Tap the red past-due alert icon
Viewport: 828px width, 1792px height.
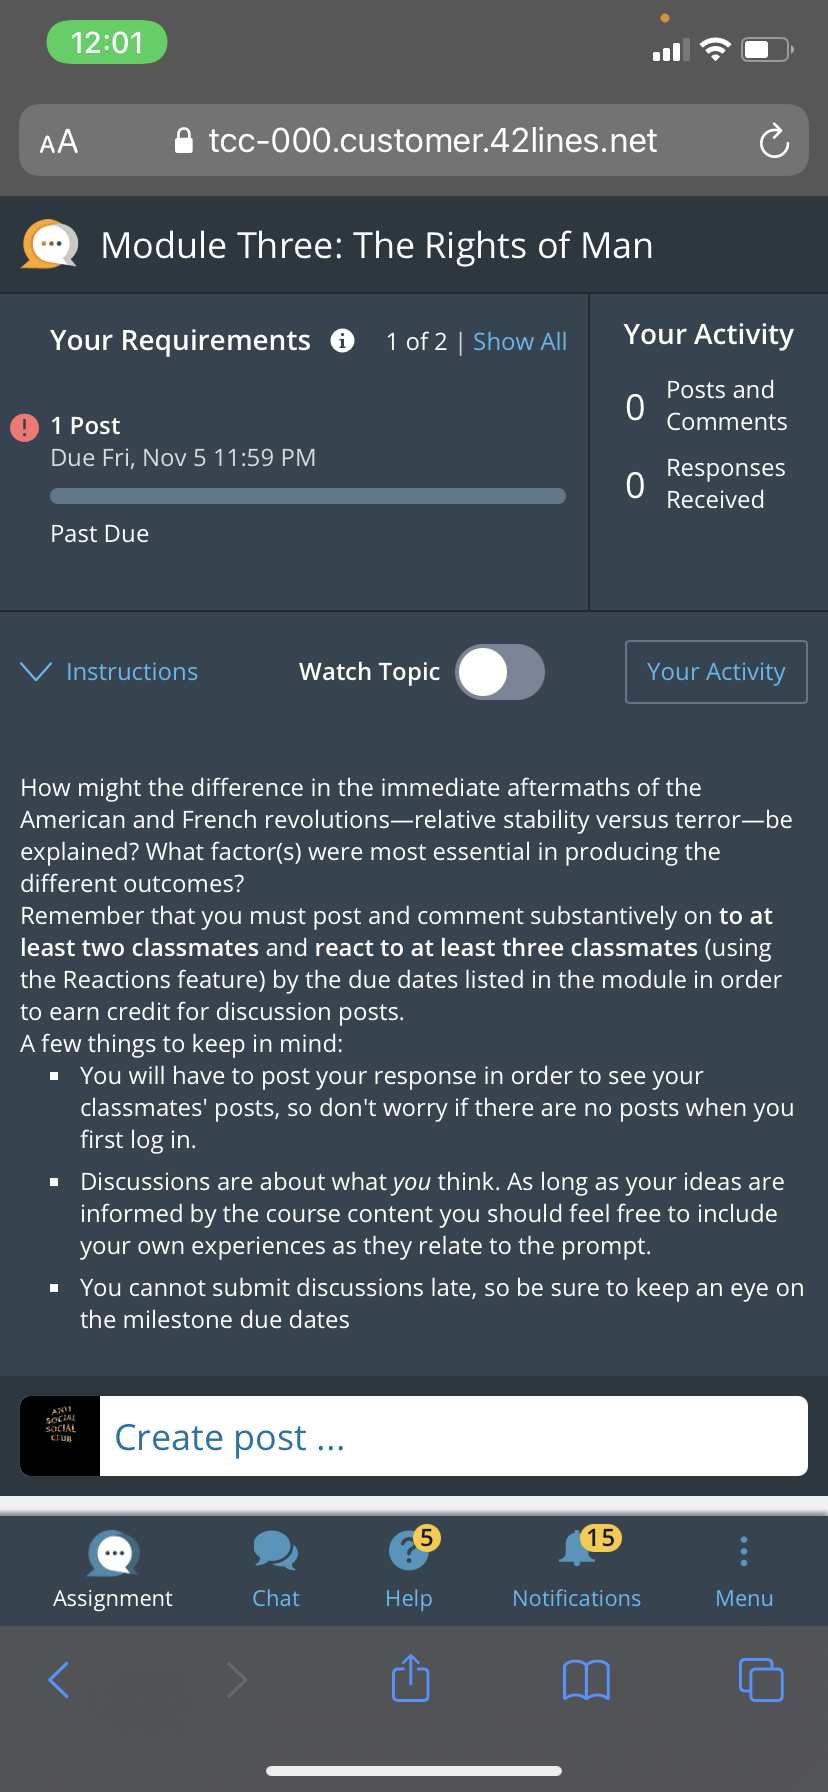(x=24, y=427)
